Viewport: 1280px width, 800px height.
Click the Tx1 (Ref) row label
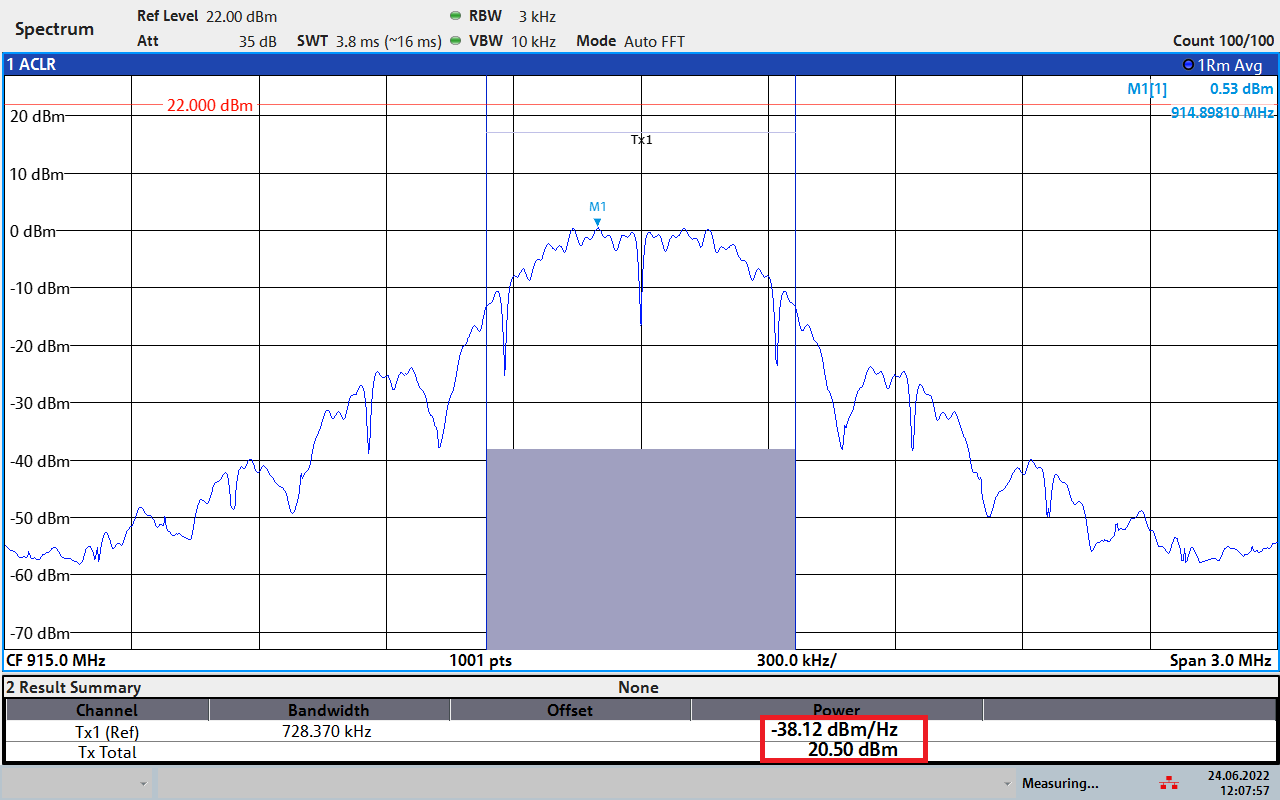point(107,732)
